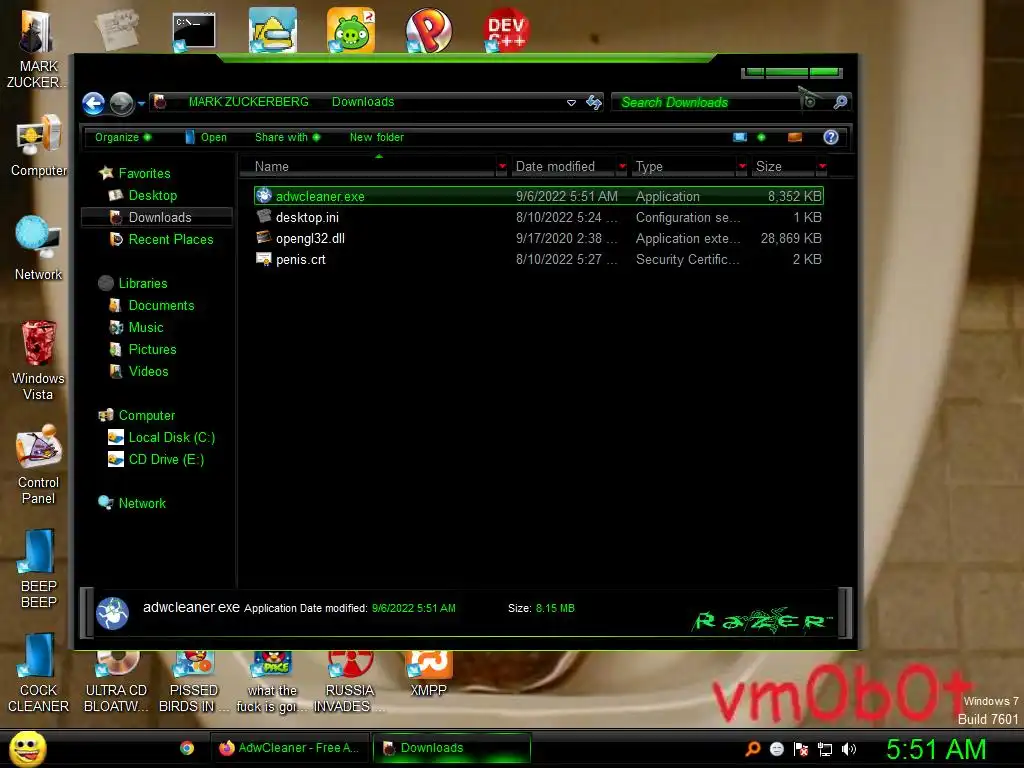Open CD Drive (E:)
The image size is (1024, 768).
[x=156, y=459]
